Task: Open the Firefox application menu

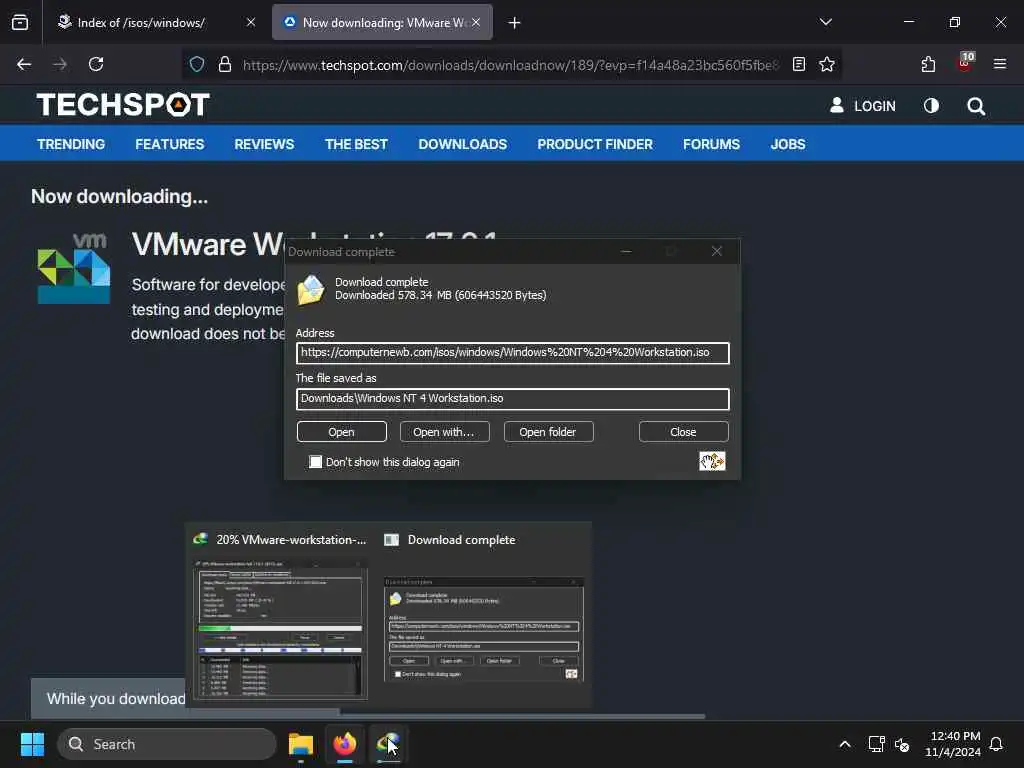Action: 1000,64
